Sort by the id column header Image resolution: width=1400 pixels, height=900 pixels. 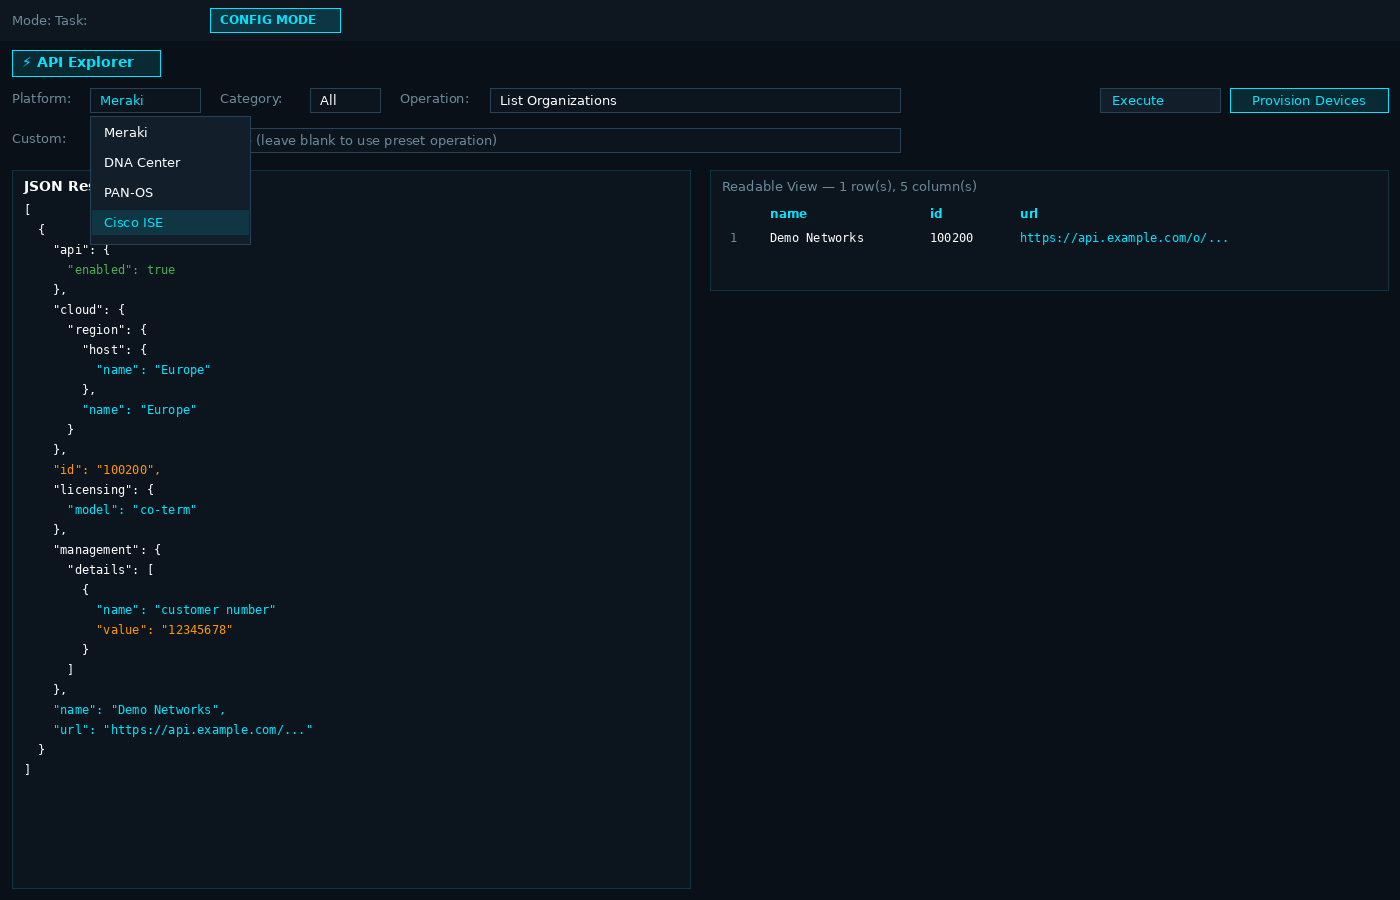tap(935, 213)
